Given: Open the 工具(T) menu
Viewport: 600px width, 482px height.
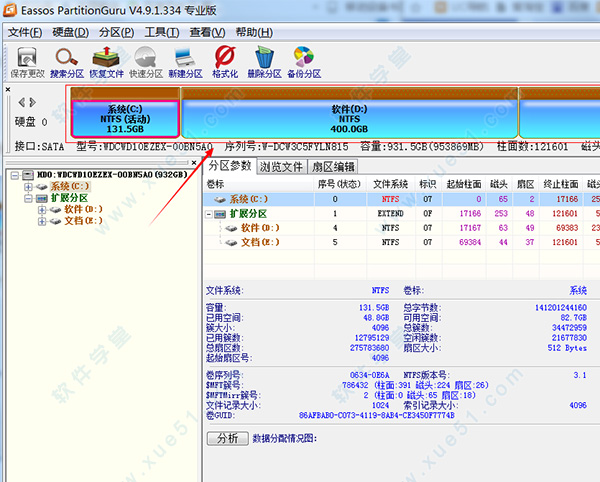Looking at the screenshot, I should coord(162,33).
